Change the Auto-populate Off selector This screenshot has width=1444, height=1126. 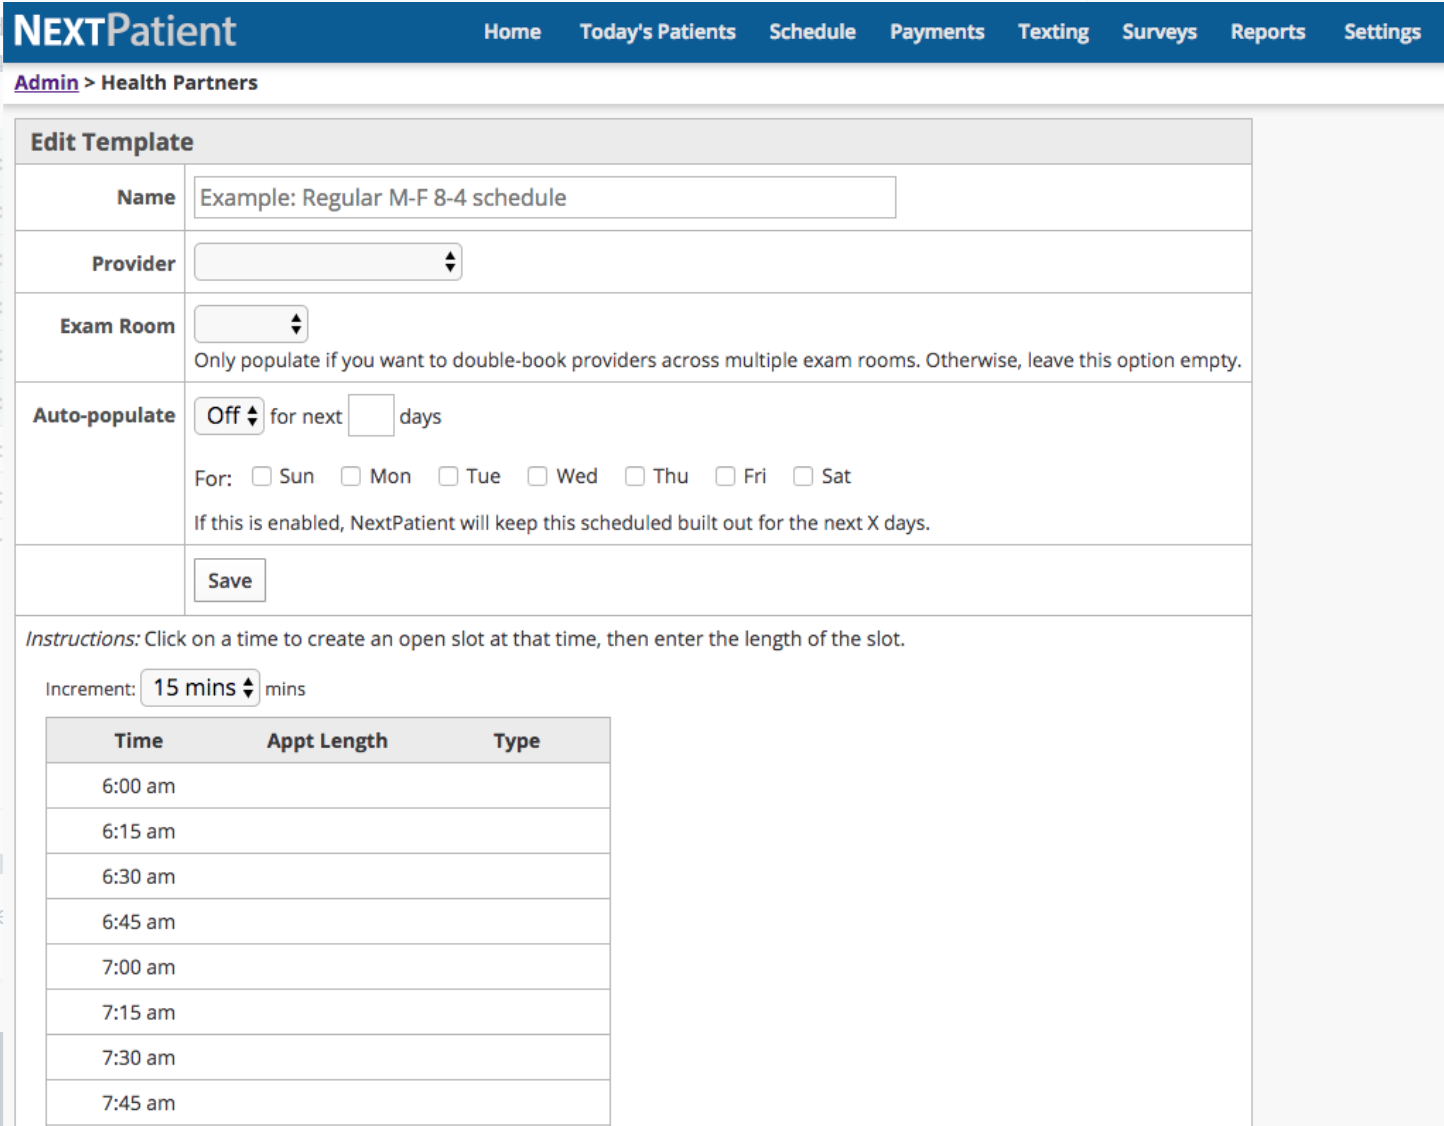tap(228, 415)
